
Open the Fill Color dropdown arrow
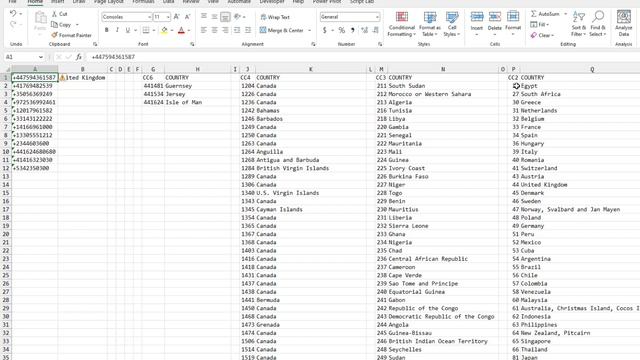(171, 30)
